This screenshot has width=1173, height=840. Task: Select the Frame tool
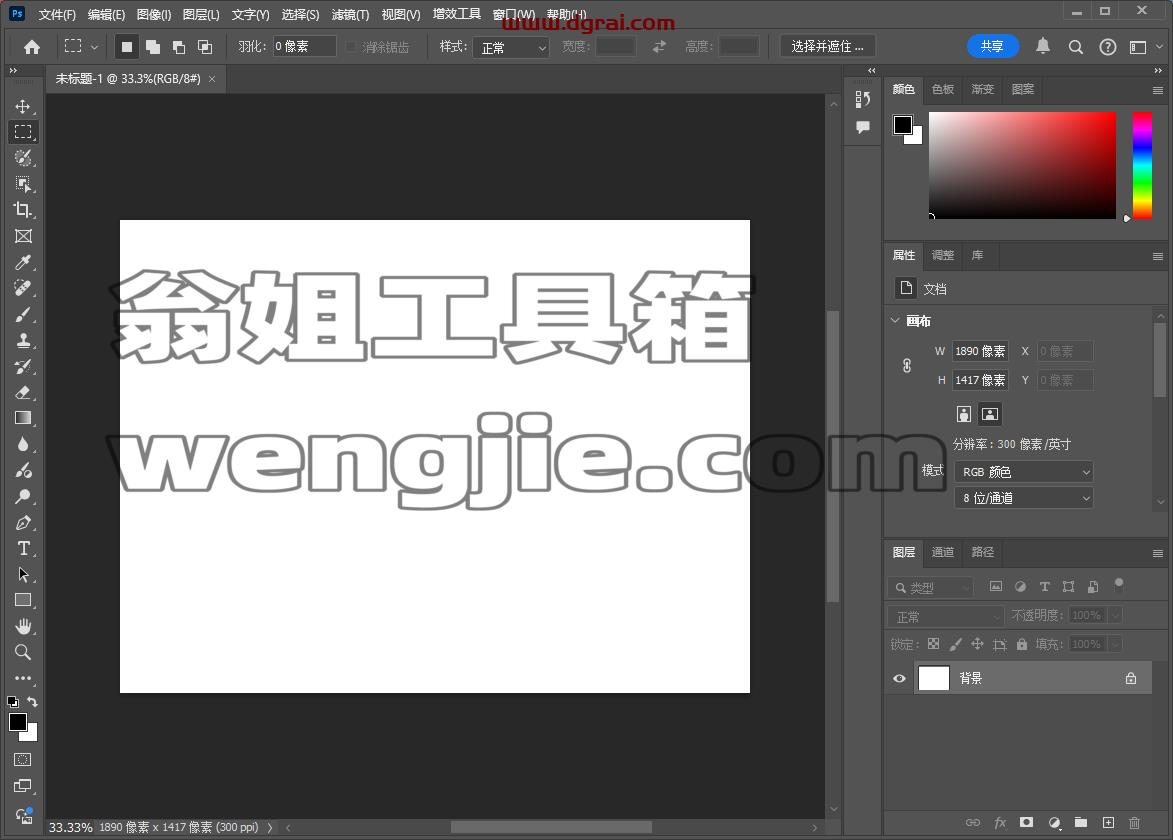[23, 236]
